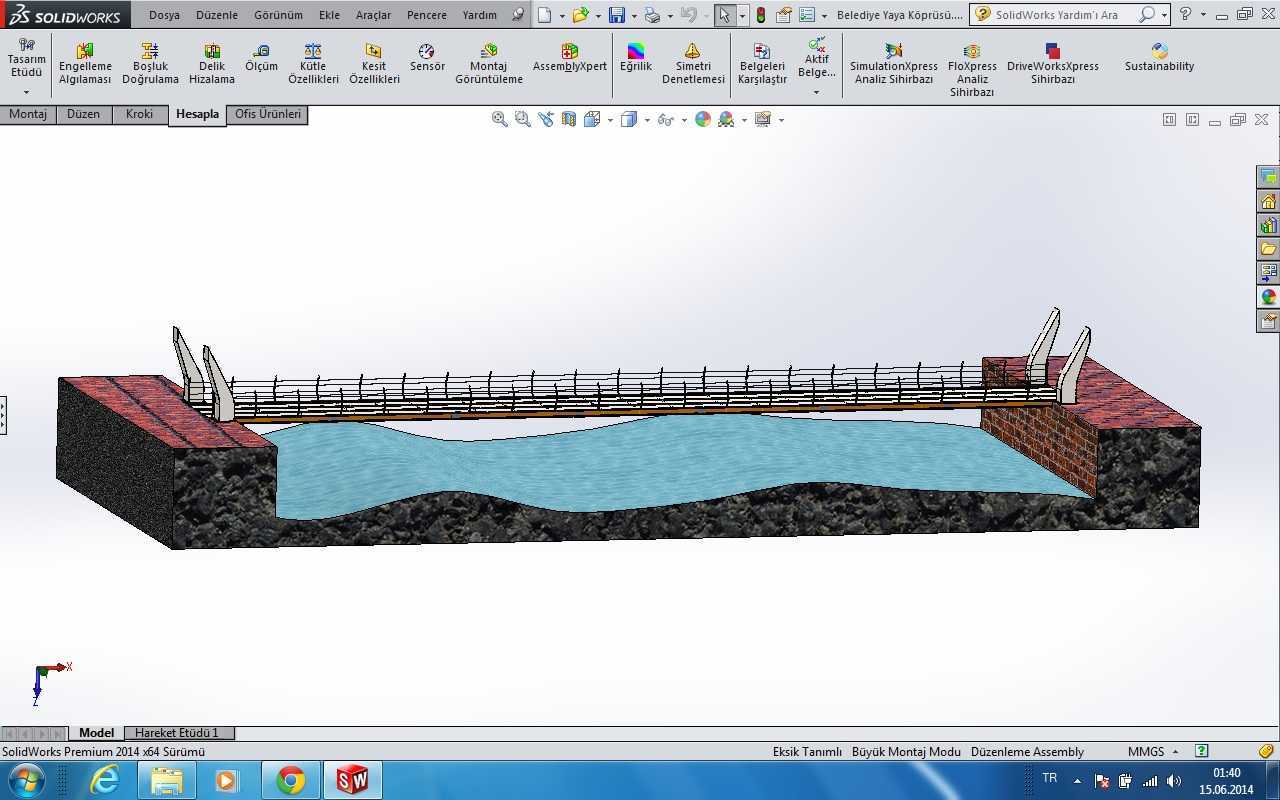This screenshot has height=800, width=1280.
Task: Open Appearances task pane color ball tab
Action: [1268, 297]
